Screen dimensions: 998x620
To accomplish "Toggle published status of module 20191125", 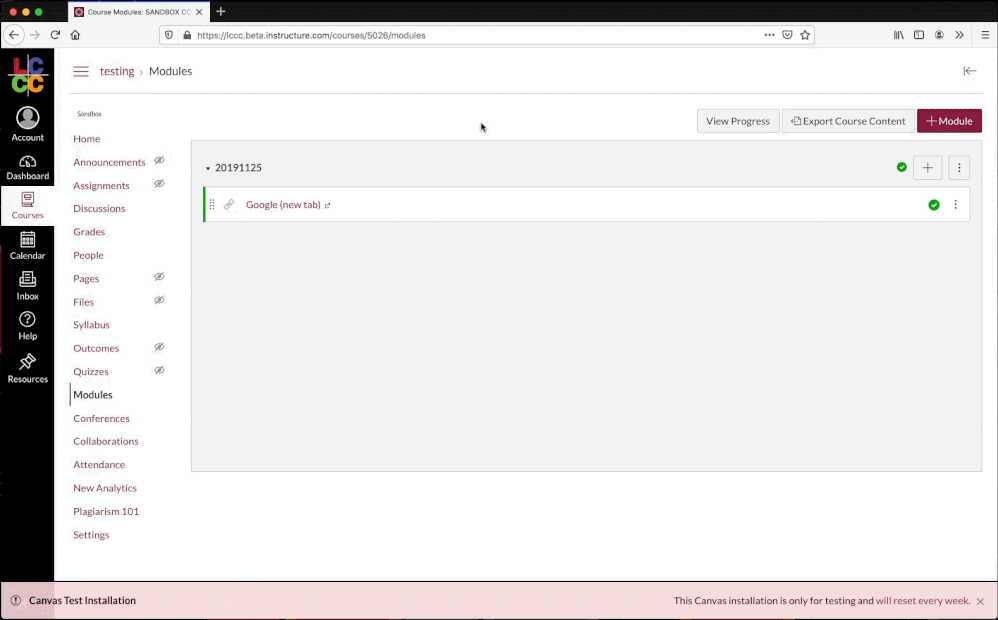I will (x=902, y=168).
